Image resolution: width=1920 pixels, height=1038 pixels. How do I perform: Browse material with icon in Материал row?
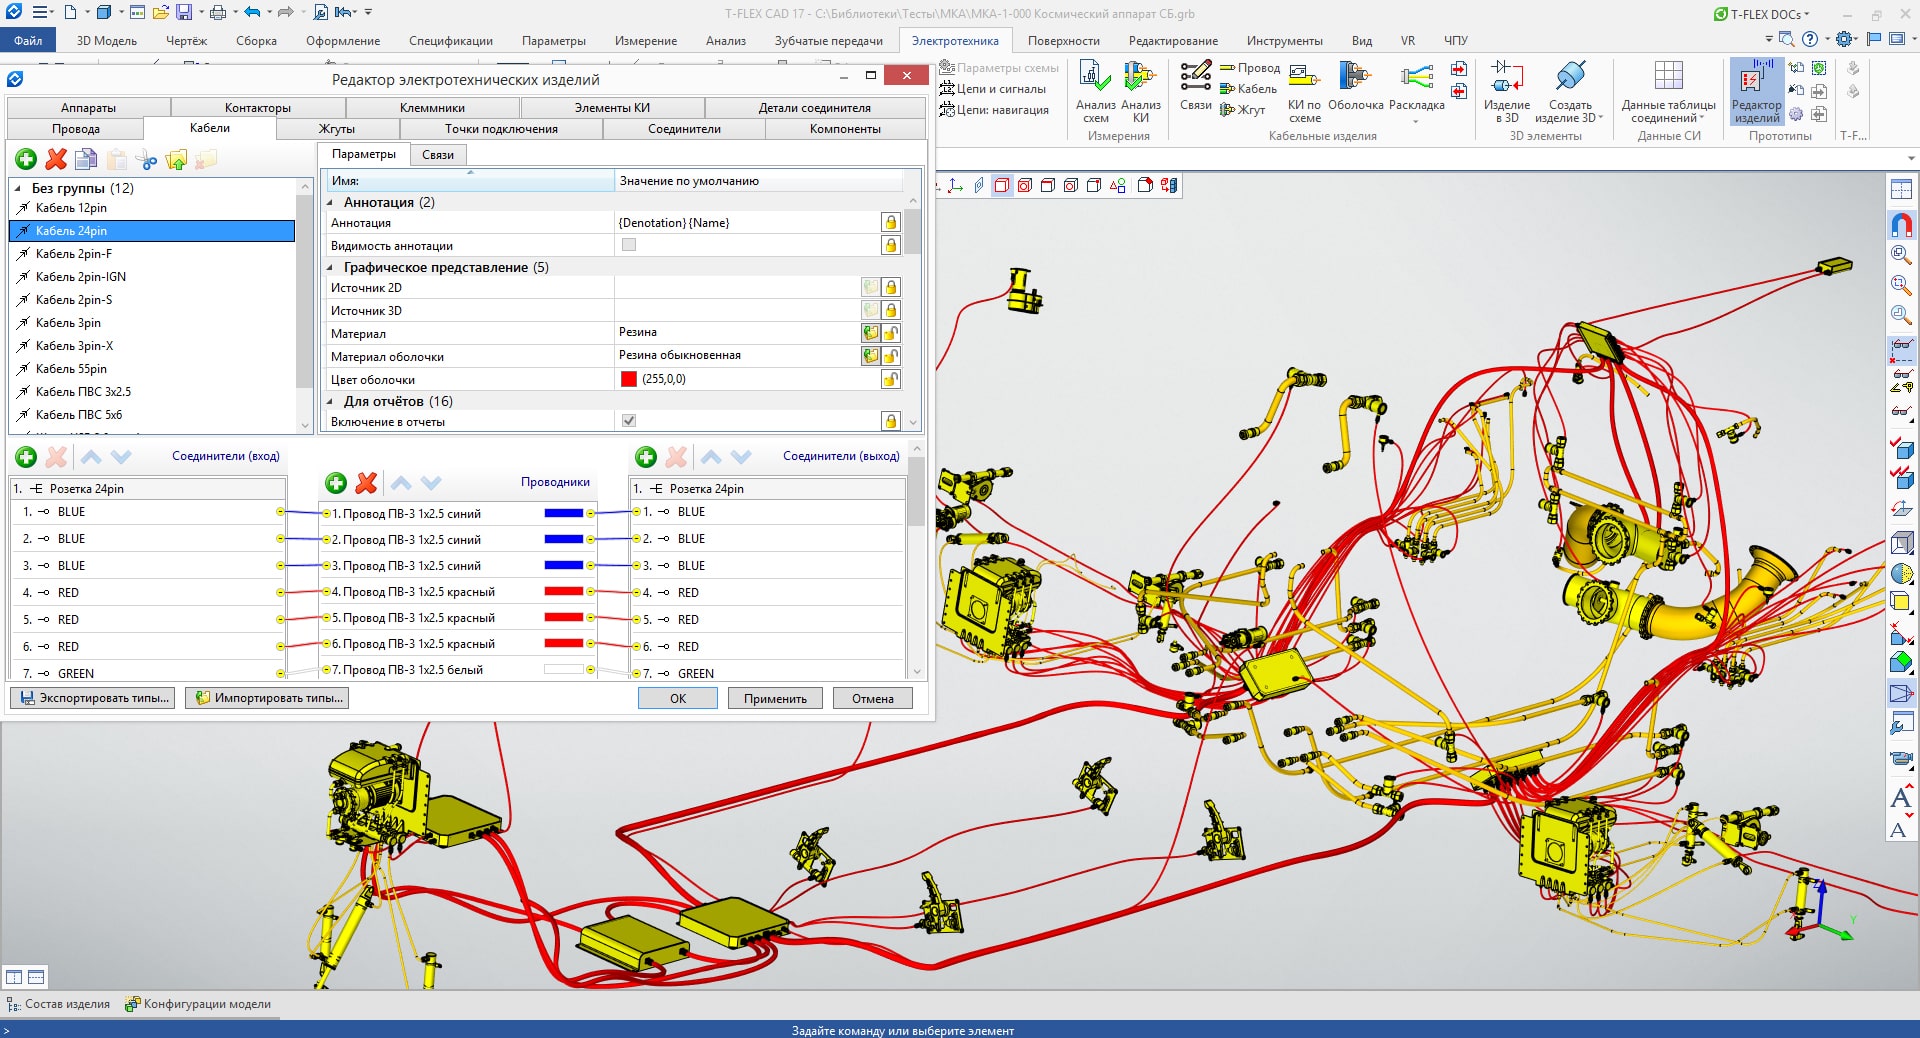(871, 333)
